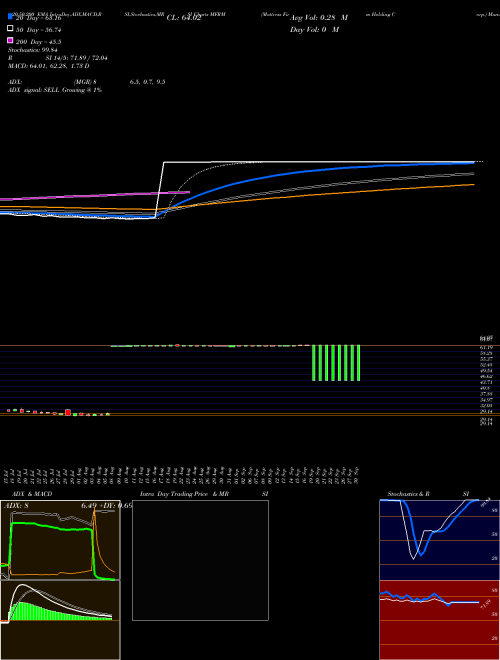This screenshot has height=660, width=500.
Task: Click the magenta 200-day average line
Action: [97, 195]
